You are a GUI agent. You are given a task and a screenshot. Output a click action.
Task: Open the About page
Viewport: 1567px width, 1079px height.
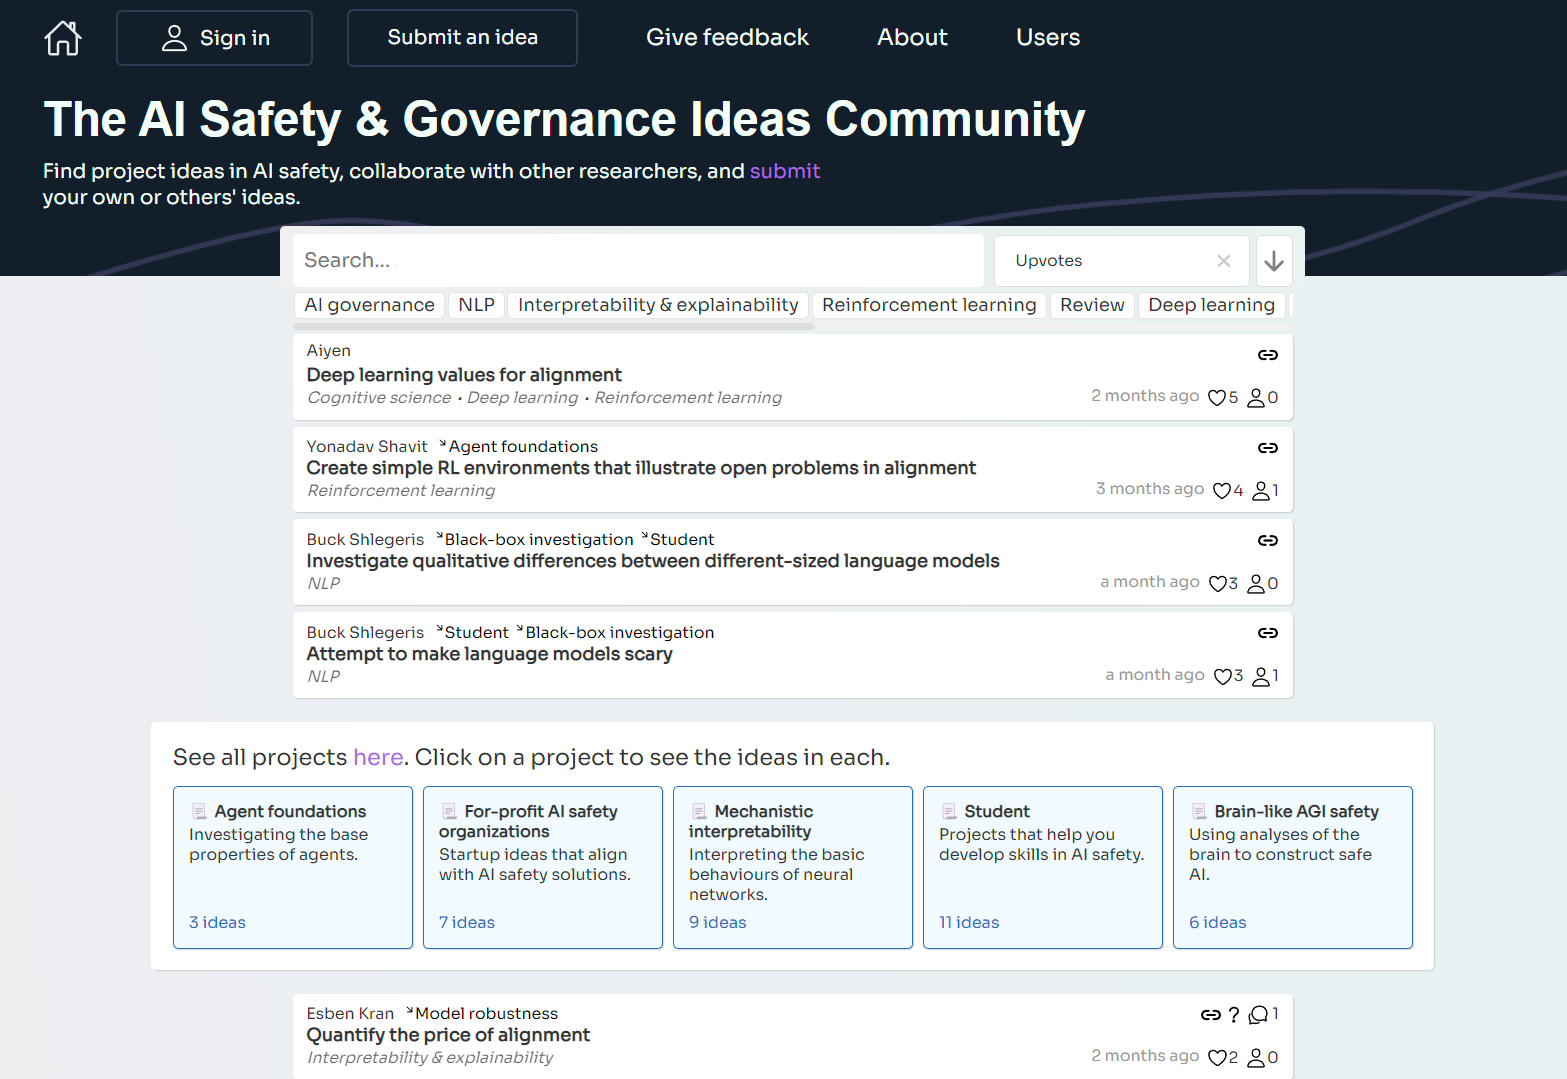[911, 38]
